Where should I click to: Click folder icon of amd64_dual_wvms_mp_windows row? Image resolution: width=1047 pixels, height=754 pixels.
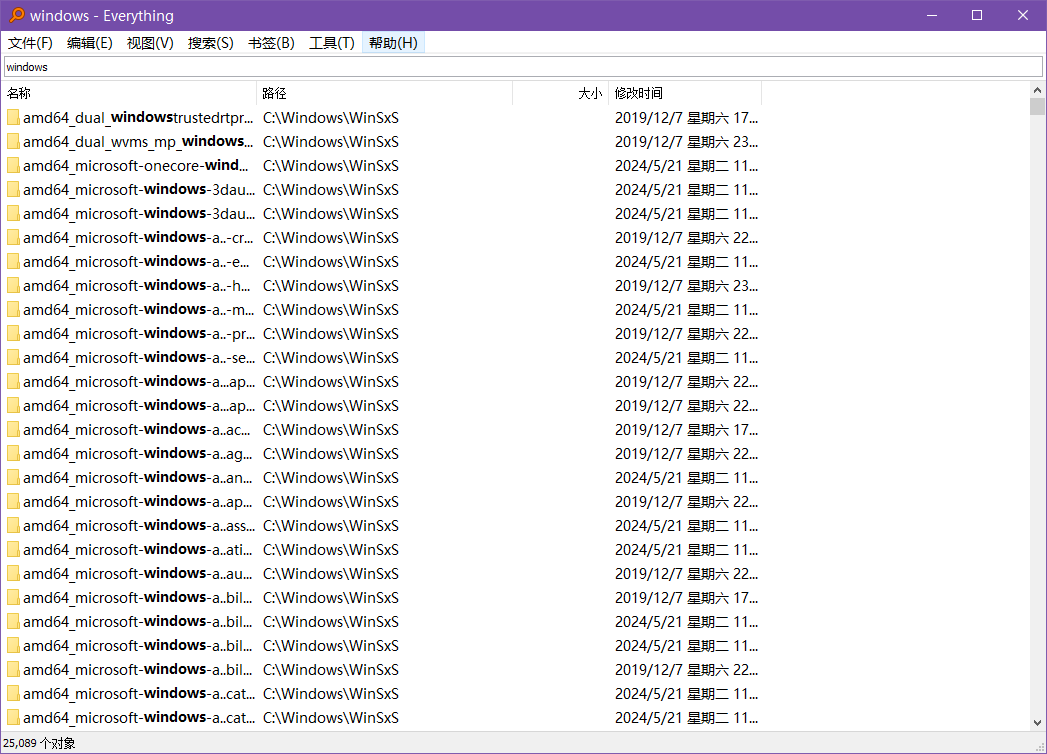13,142
